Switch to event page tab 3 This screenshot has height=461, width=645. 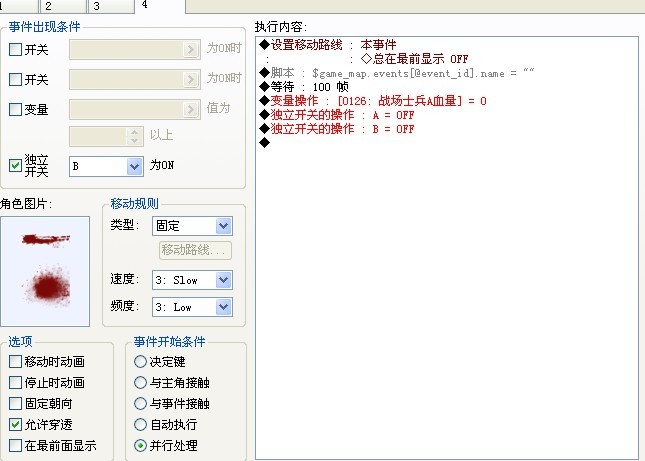[111, 6]
